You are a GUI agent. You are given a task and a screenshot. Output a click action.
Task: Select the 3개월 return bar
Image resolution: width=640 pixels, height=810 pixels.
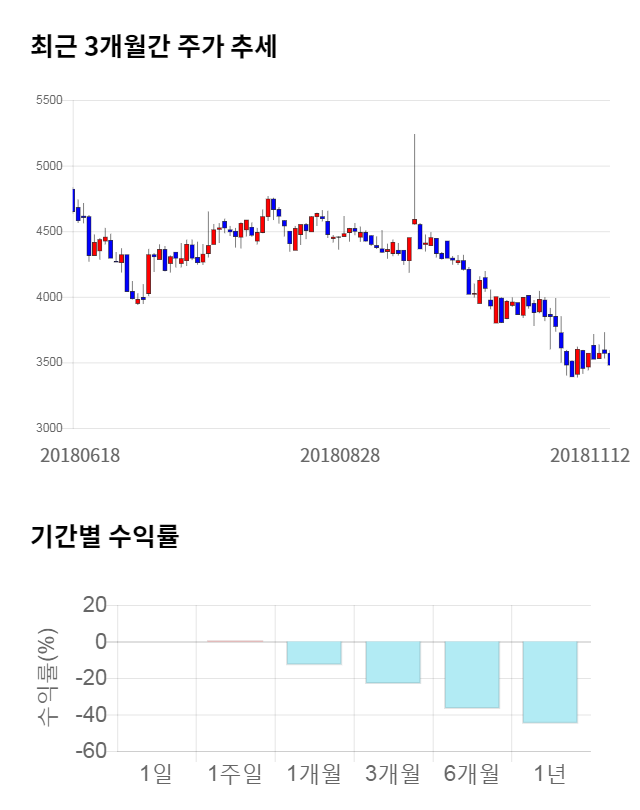click(x=392, y=662)
